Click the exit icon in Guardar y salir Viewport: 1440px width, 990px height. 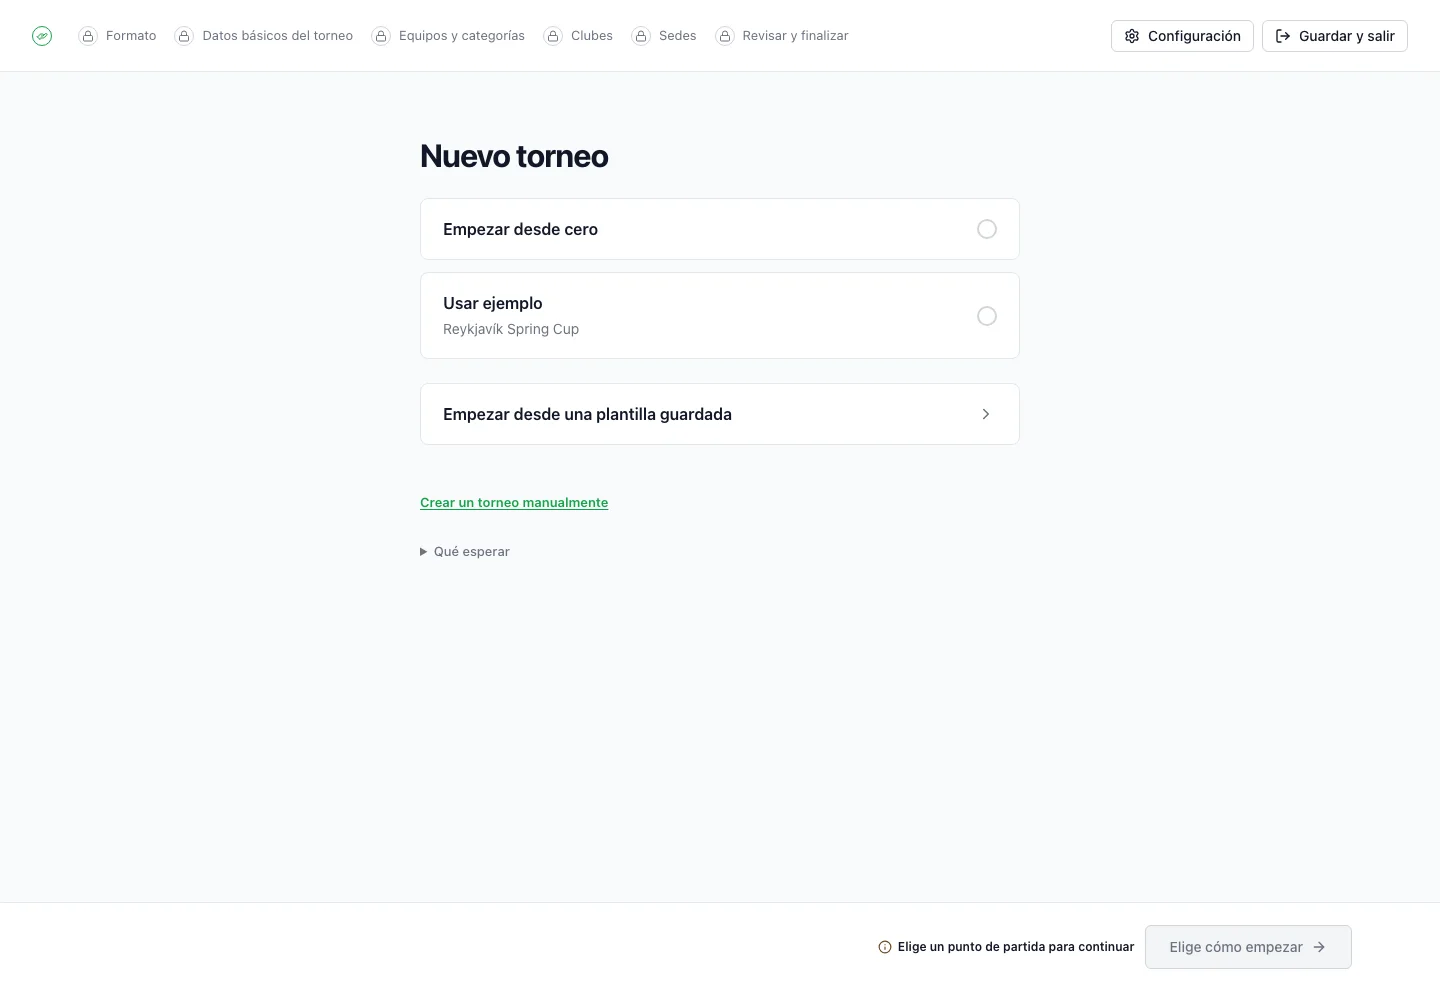[x=1283, y=36]
